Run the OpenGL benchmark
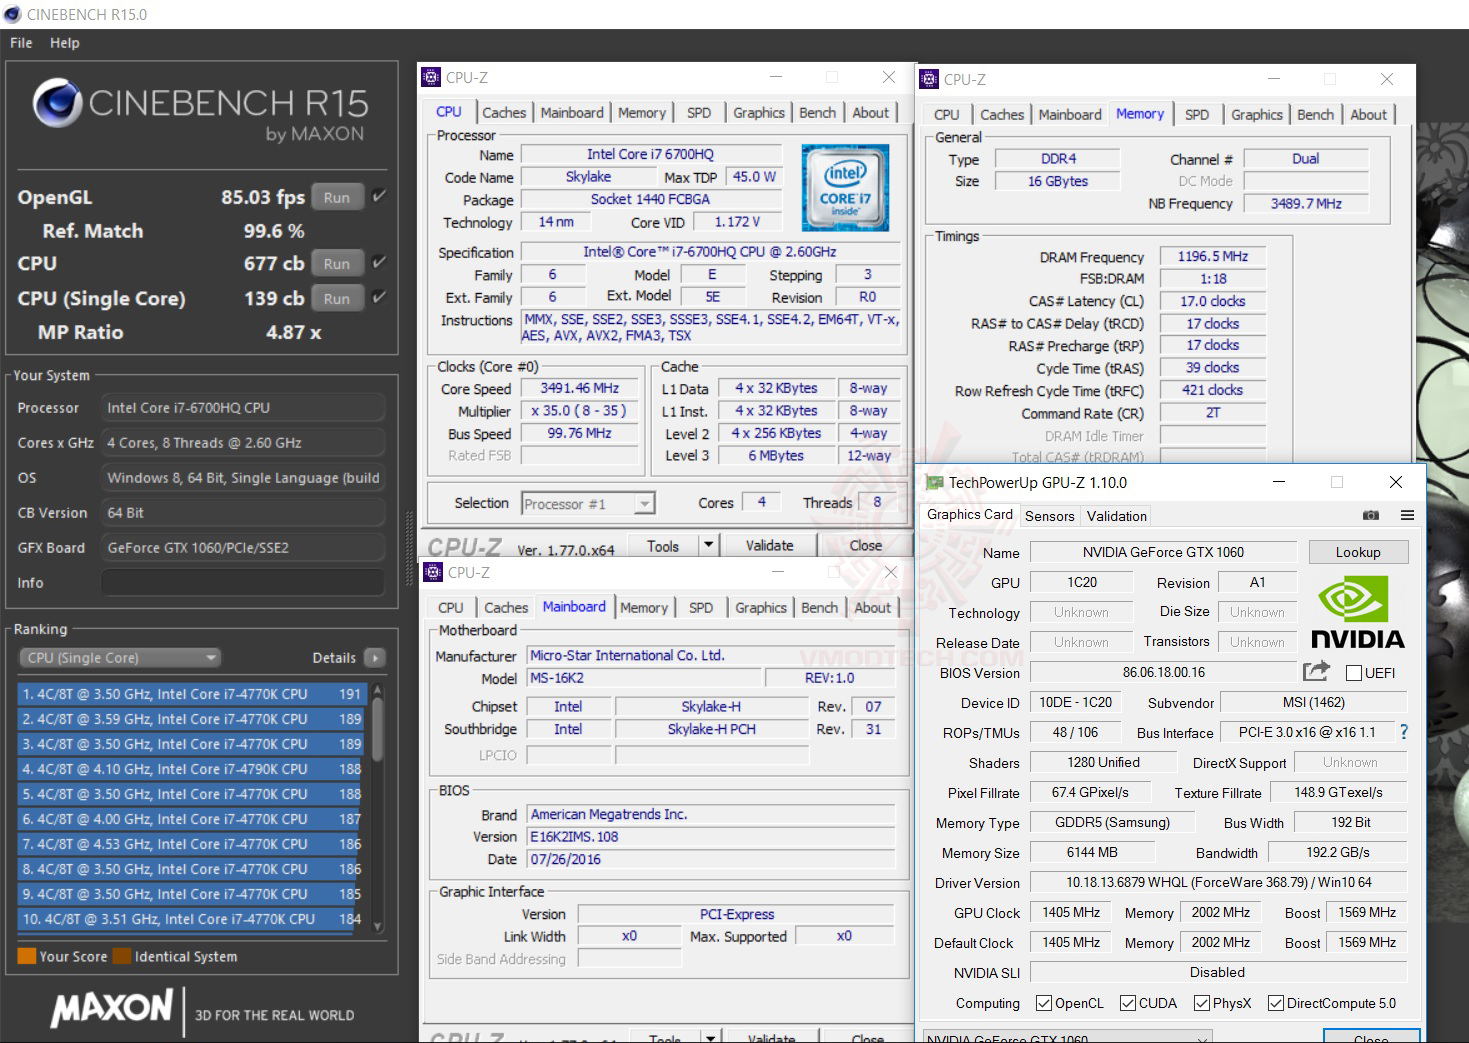 point(337,198)
